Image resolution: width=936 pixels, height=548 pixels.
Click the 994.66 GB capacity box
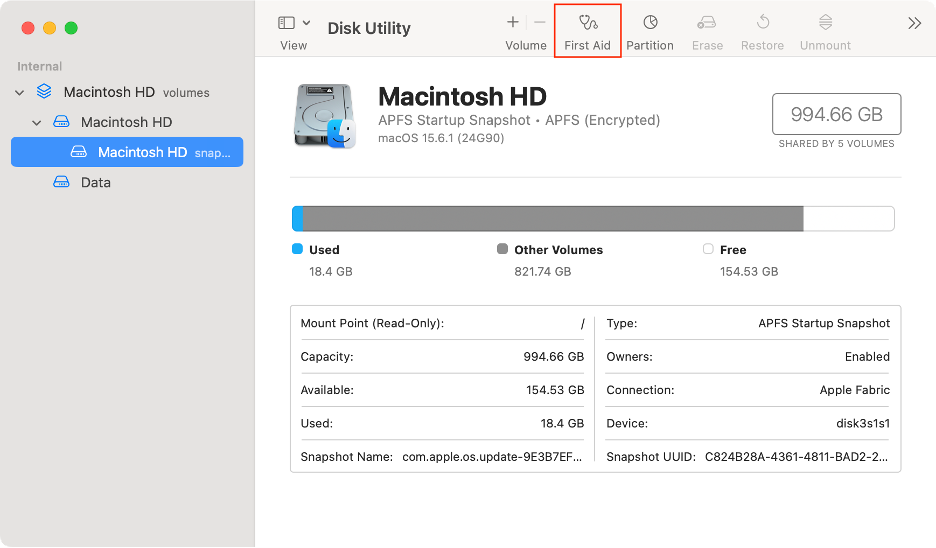(x=836, y=114)
